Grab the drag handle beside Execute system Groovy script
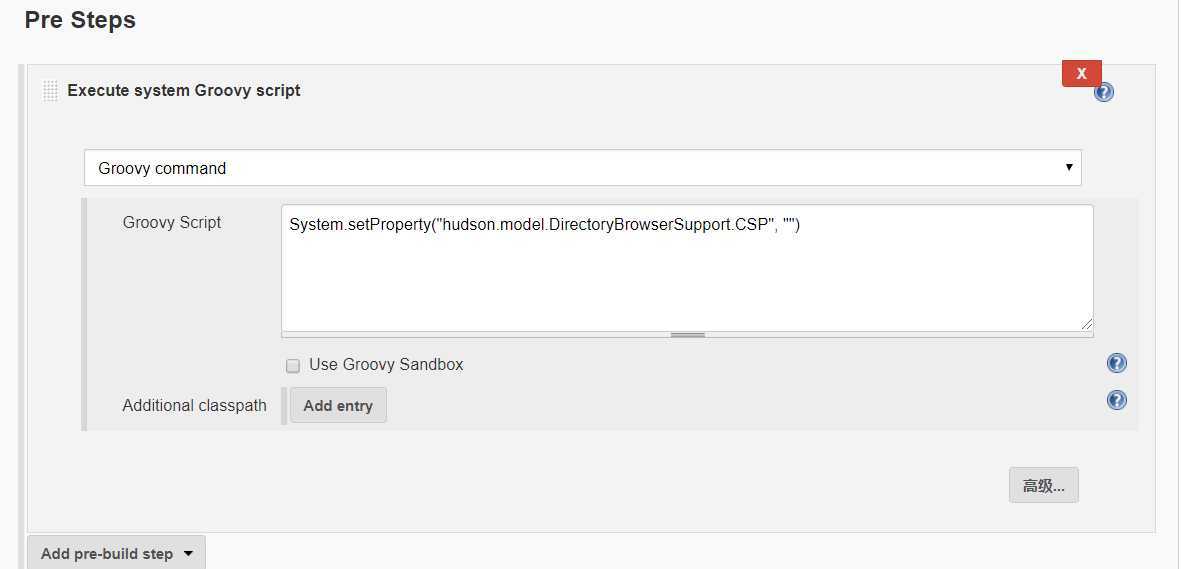Image resolution: width=1185 pixels, height=569 pixels. 51,91
